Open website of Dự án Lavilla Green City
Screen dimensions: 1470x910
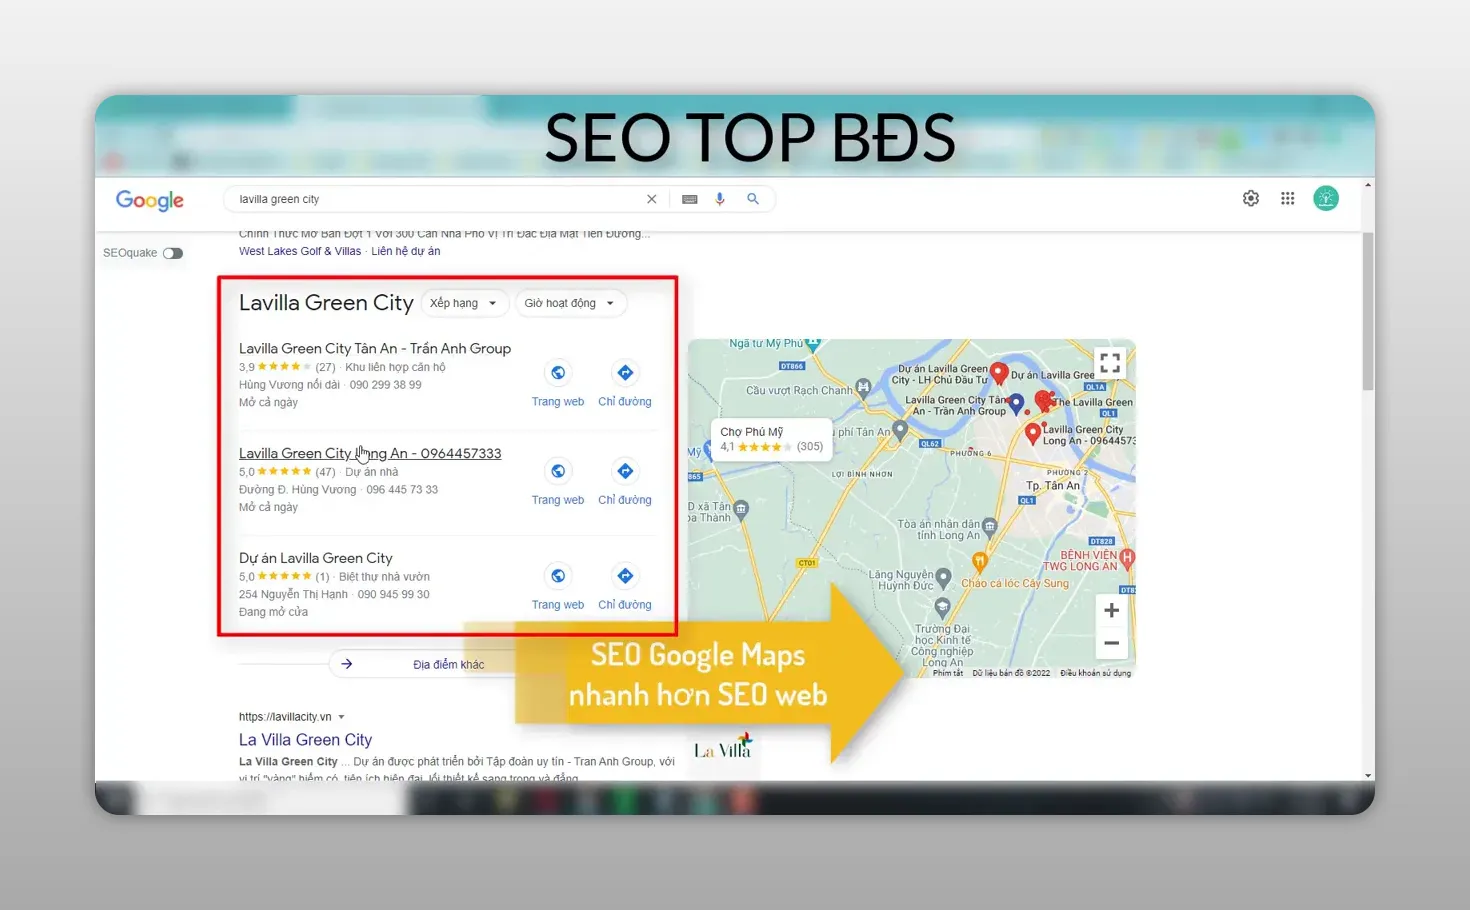coord(558,587)
